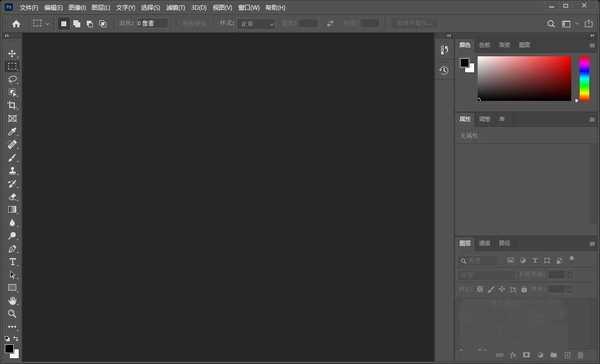Open the layer filter kind dropdown
The image size is (600, 364).
point(480,261)
